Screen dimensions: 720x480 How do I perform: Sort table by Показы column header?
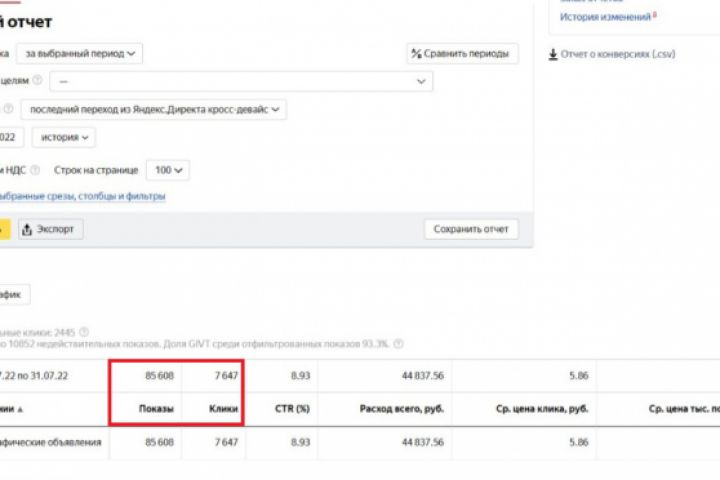tap(158, 409)
